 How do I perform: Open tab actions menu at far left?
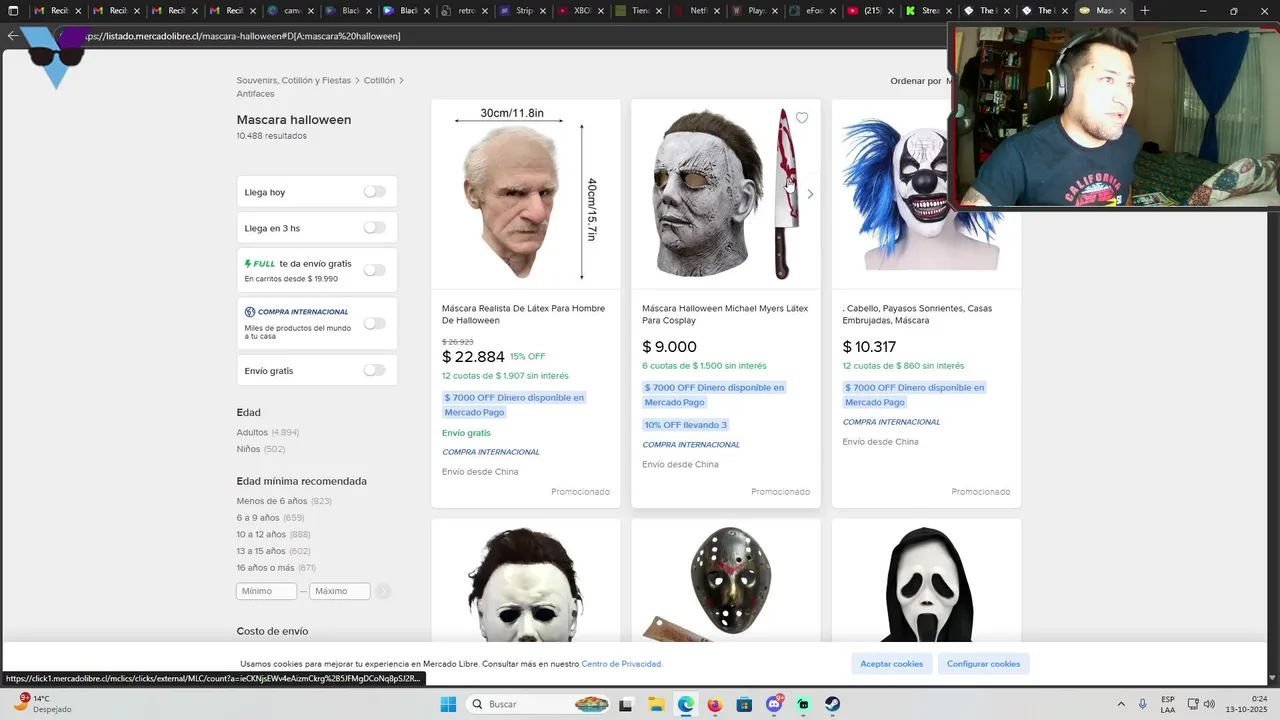[x=13, y=11]
